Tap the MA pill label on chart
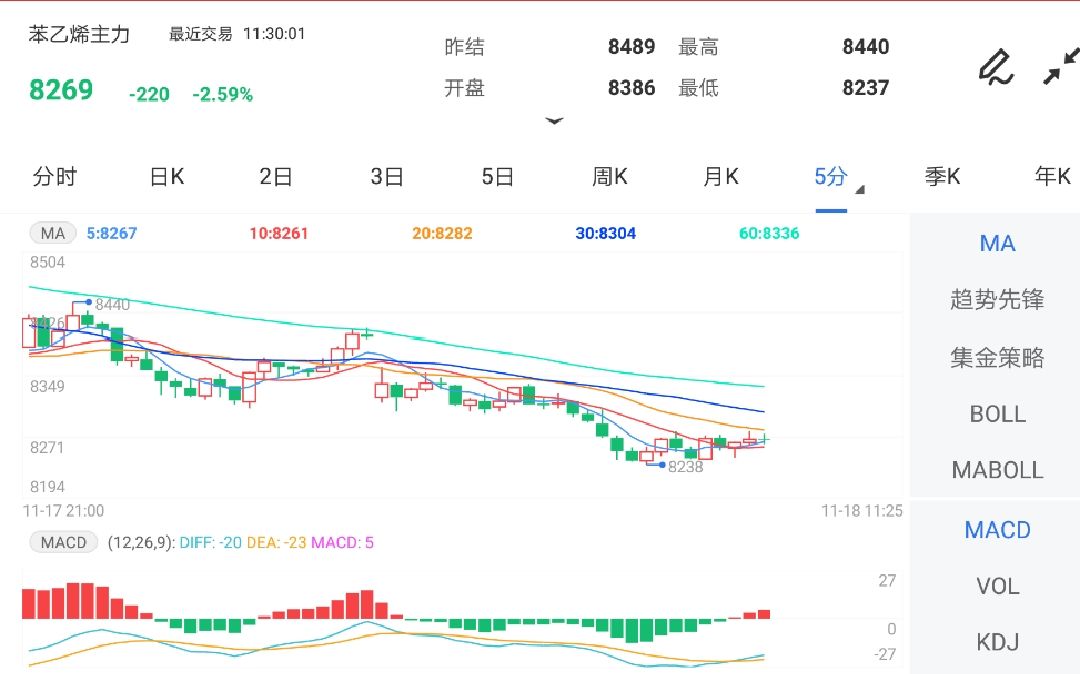 pyautogui.click(x=52, y=233)
